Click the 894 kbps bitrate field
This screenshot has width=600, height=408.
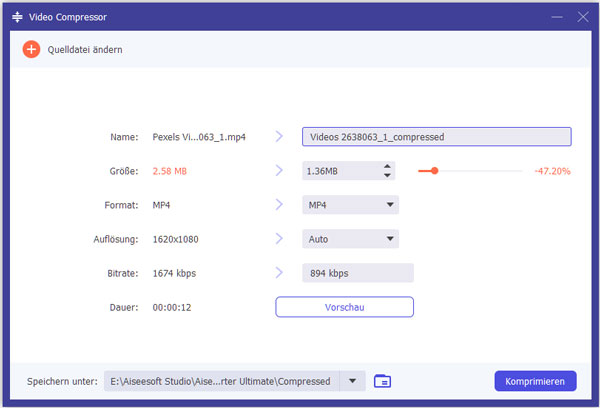357,273
